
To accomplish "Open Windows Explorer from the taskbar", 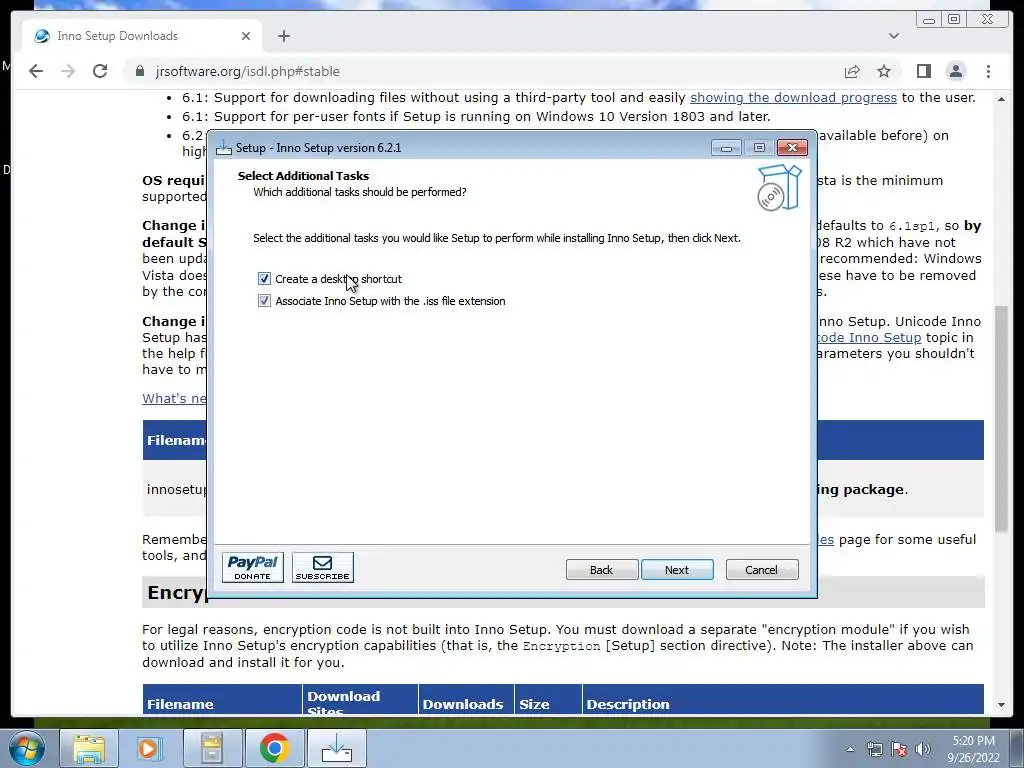I will (89, 748).
